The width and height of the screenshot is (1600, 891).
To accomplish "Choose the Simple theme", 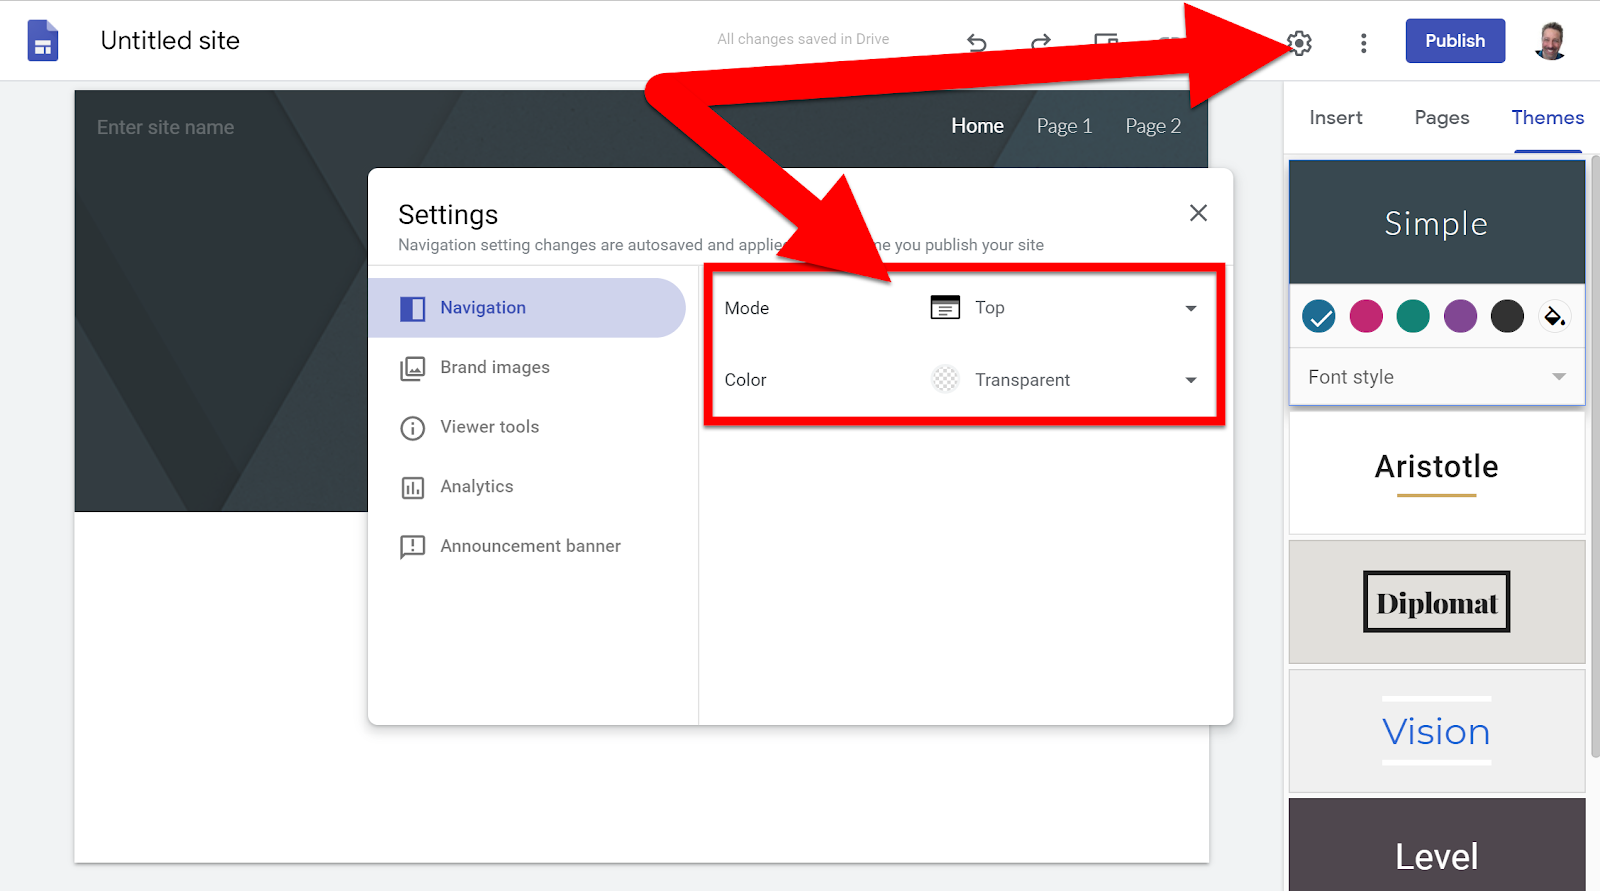I will click(1437, 223).
